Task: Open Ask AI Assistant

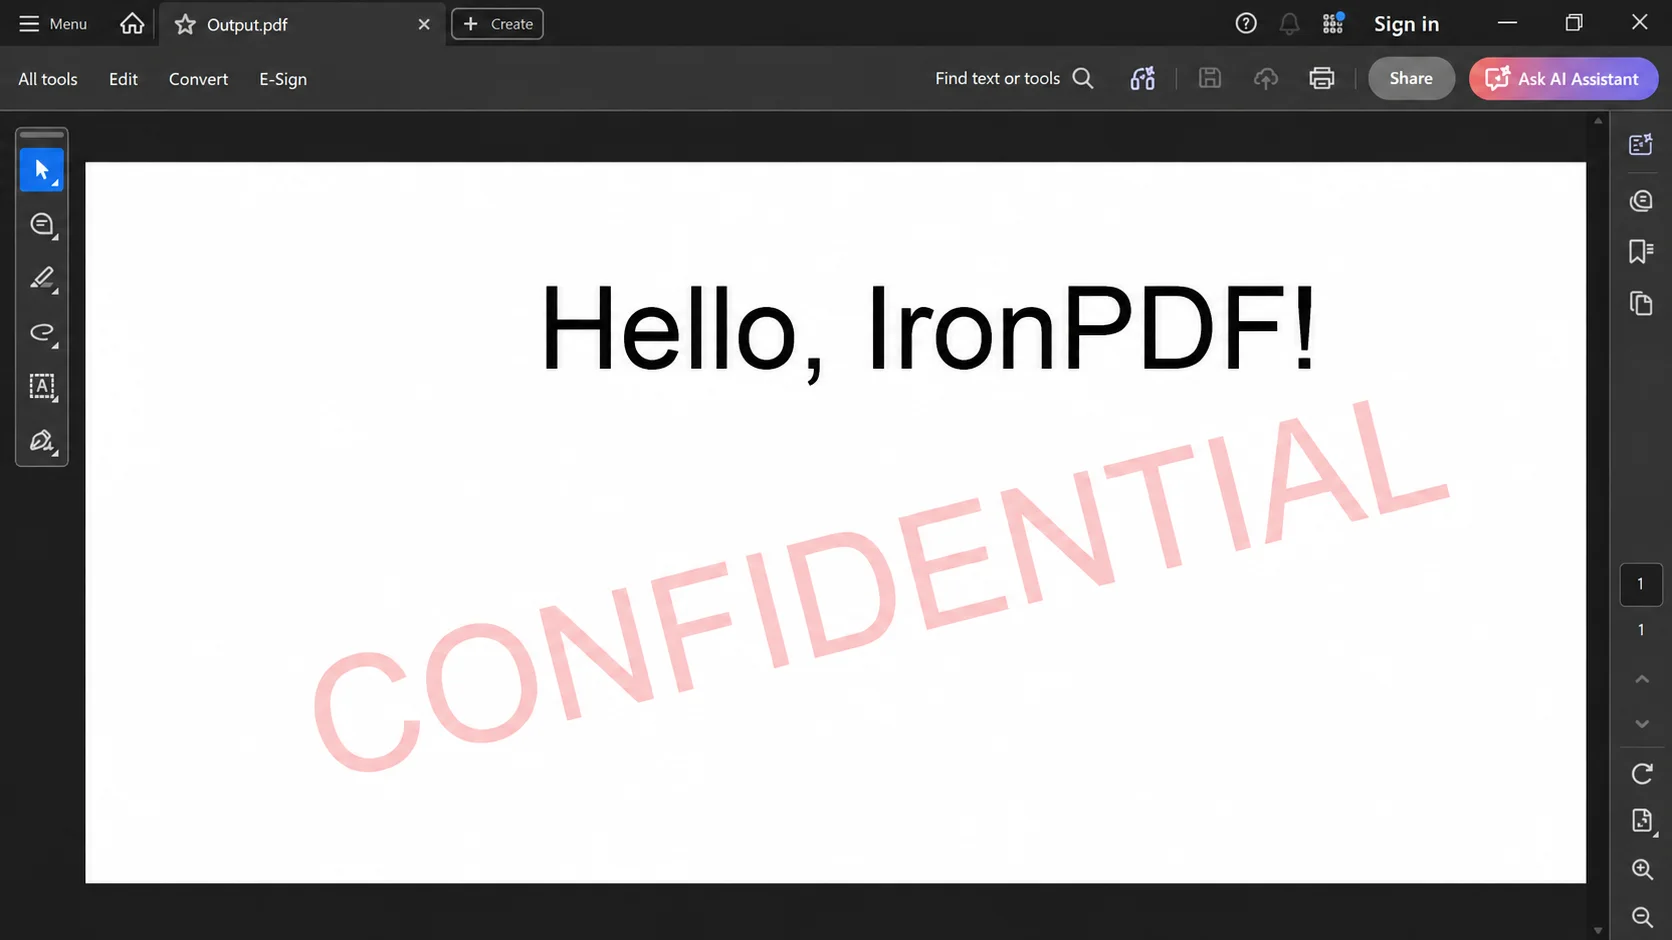Action: 1563,78
